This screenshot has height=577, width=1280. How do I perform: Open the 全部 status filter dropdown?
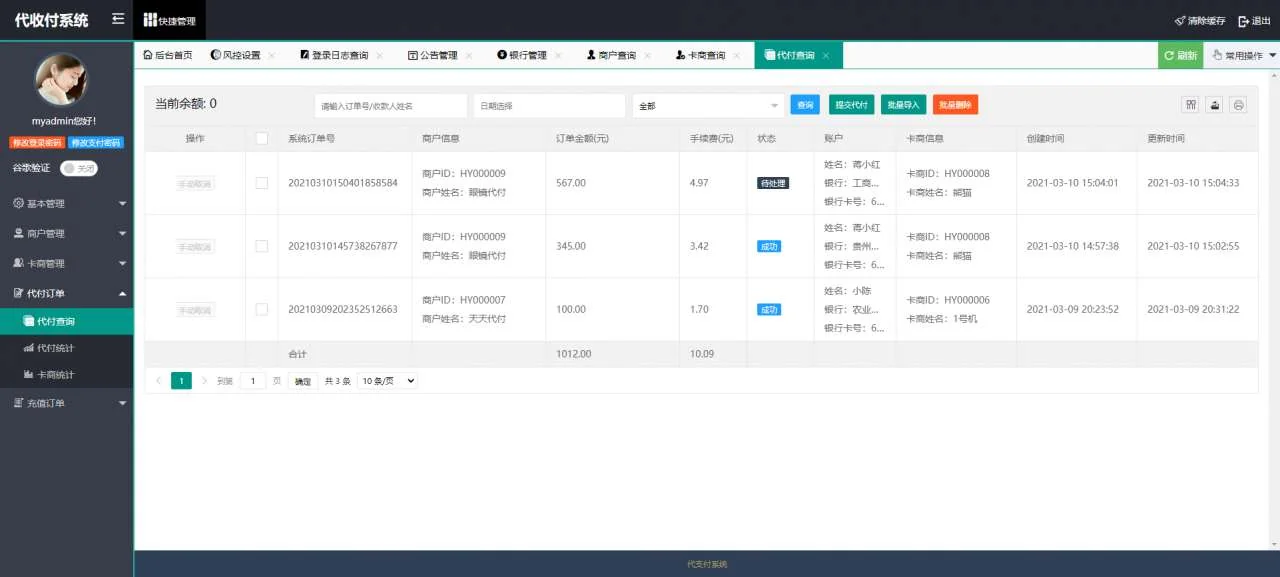point(708,104)
